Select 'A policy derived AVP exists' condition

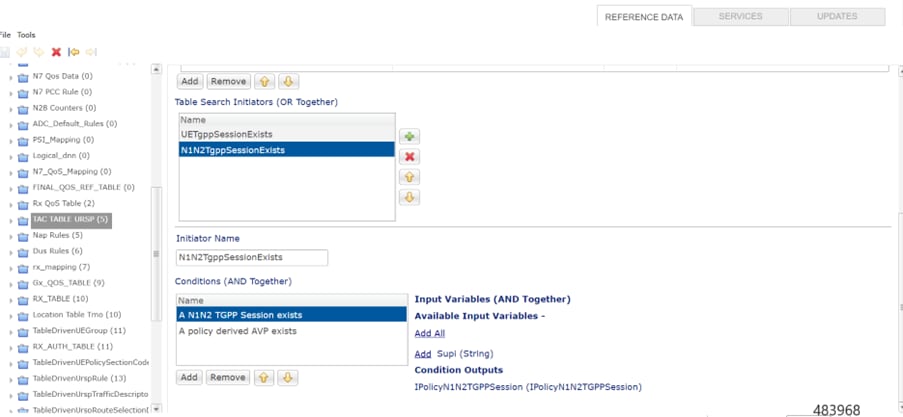[x=291, y=331]
